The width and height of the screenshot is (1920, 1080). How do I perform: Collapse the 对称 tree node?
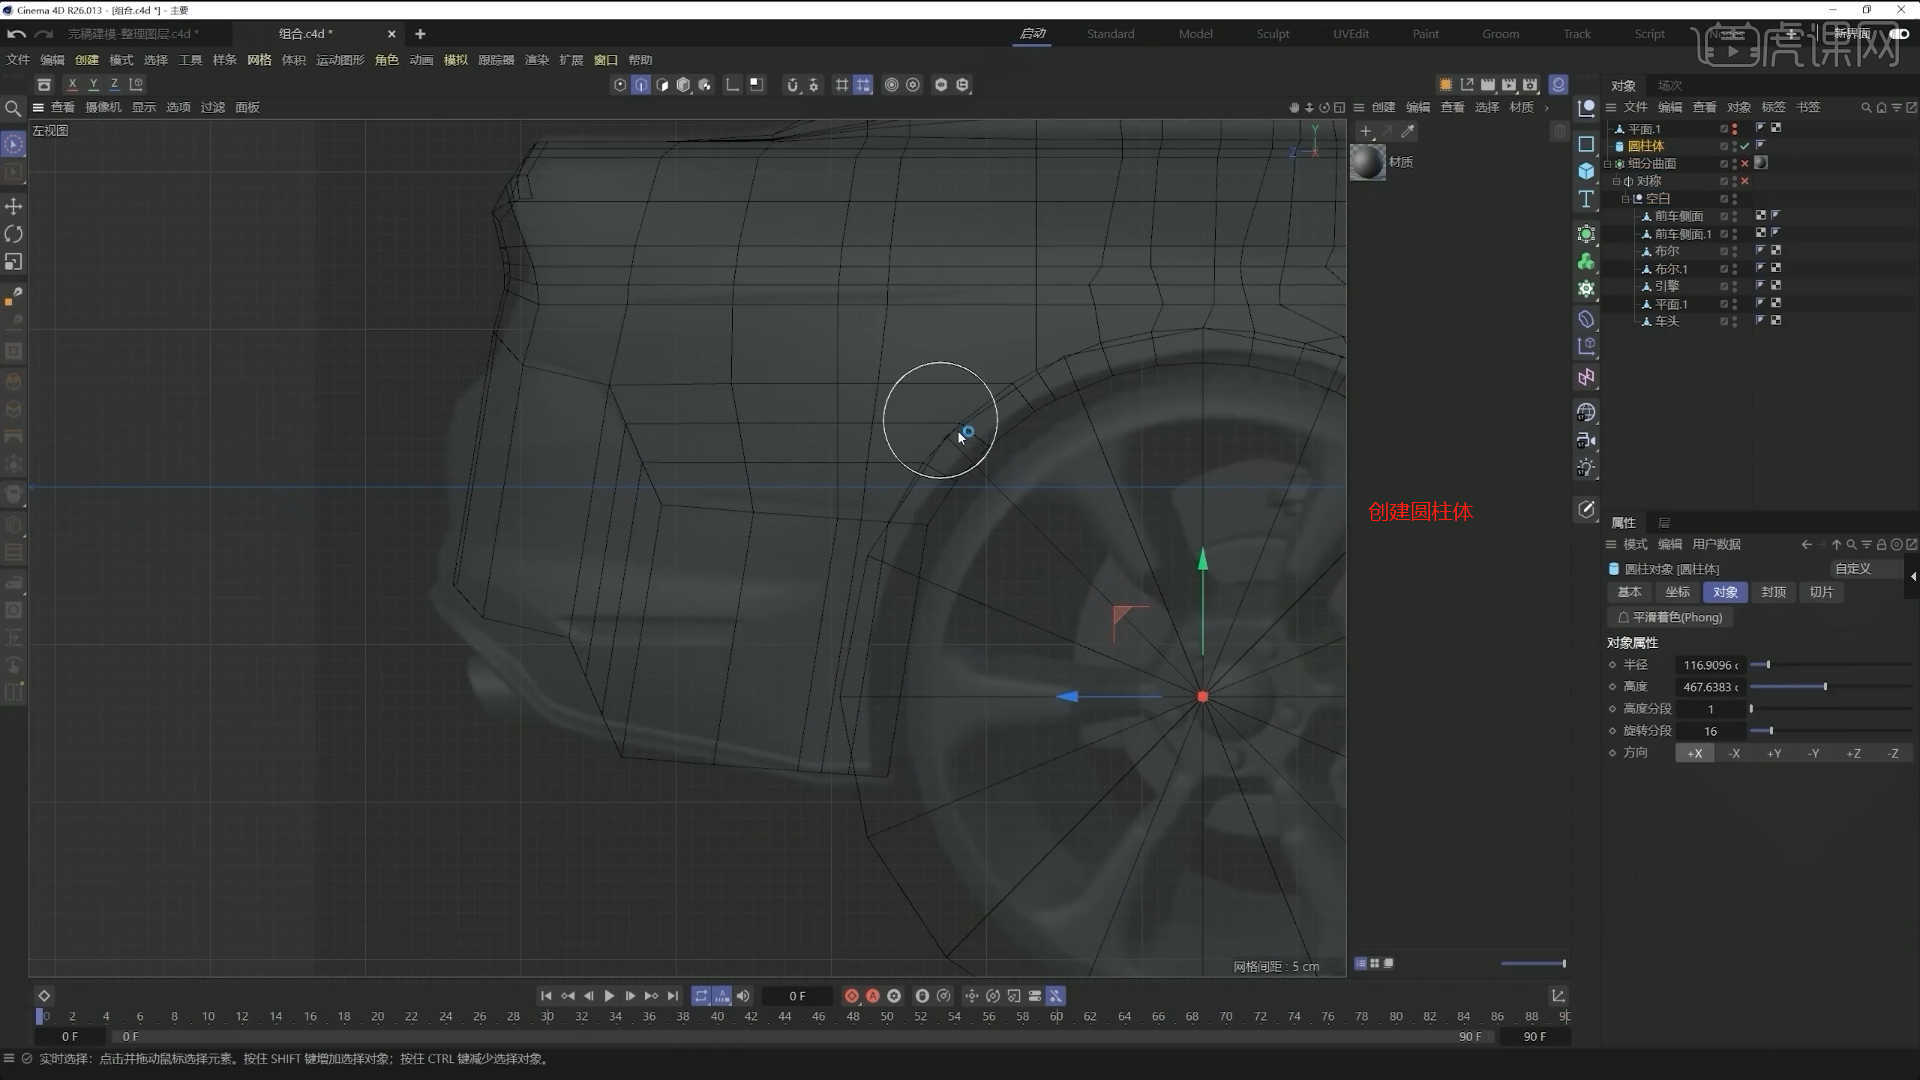(1616, 181)
